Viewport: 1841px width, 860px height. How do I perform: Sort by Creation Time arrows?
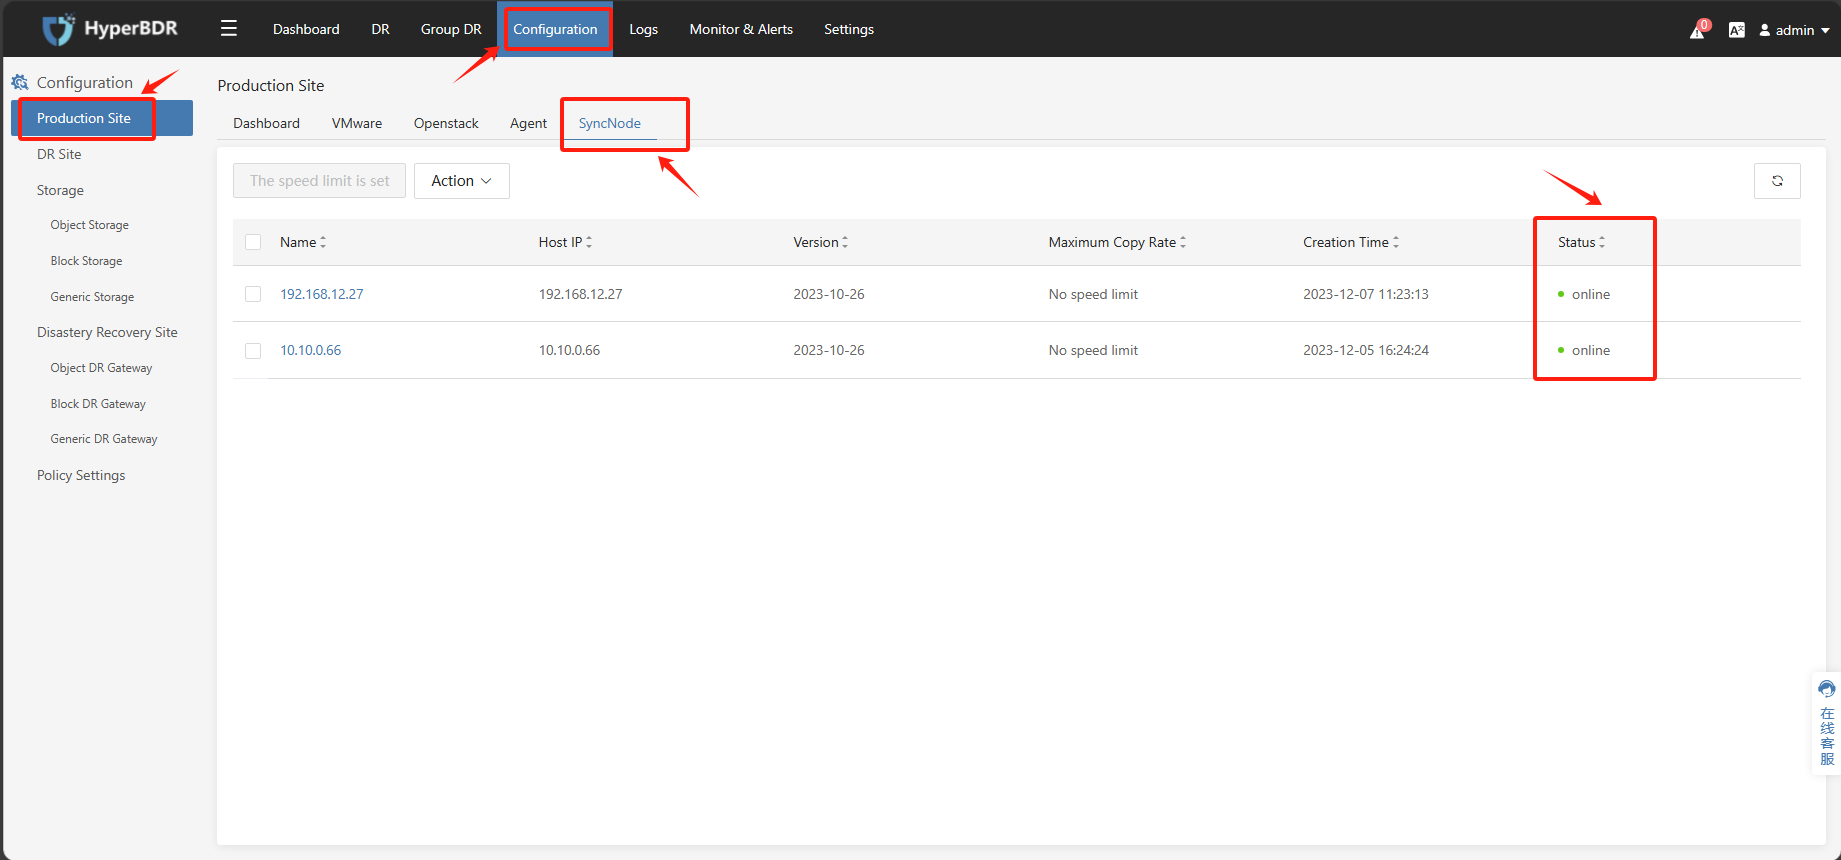click(x=1396, y=242)
